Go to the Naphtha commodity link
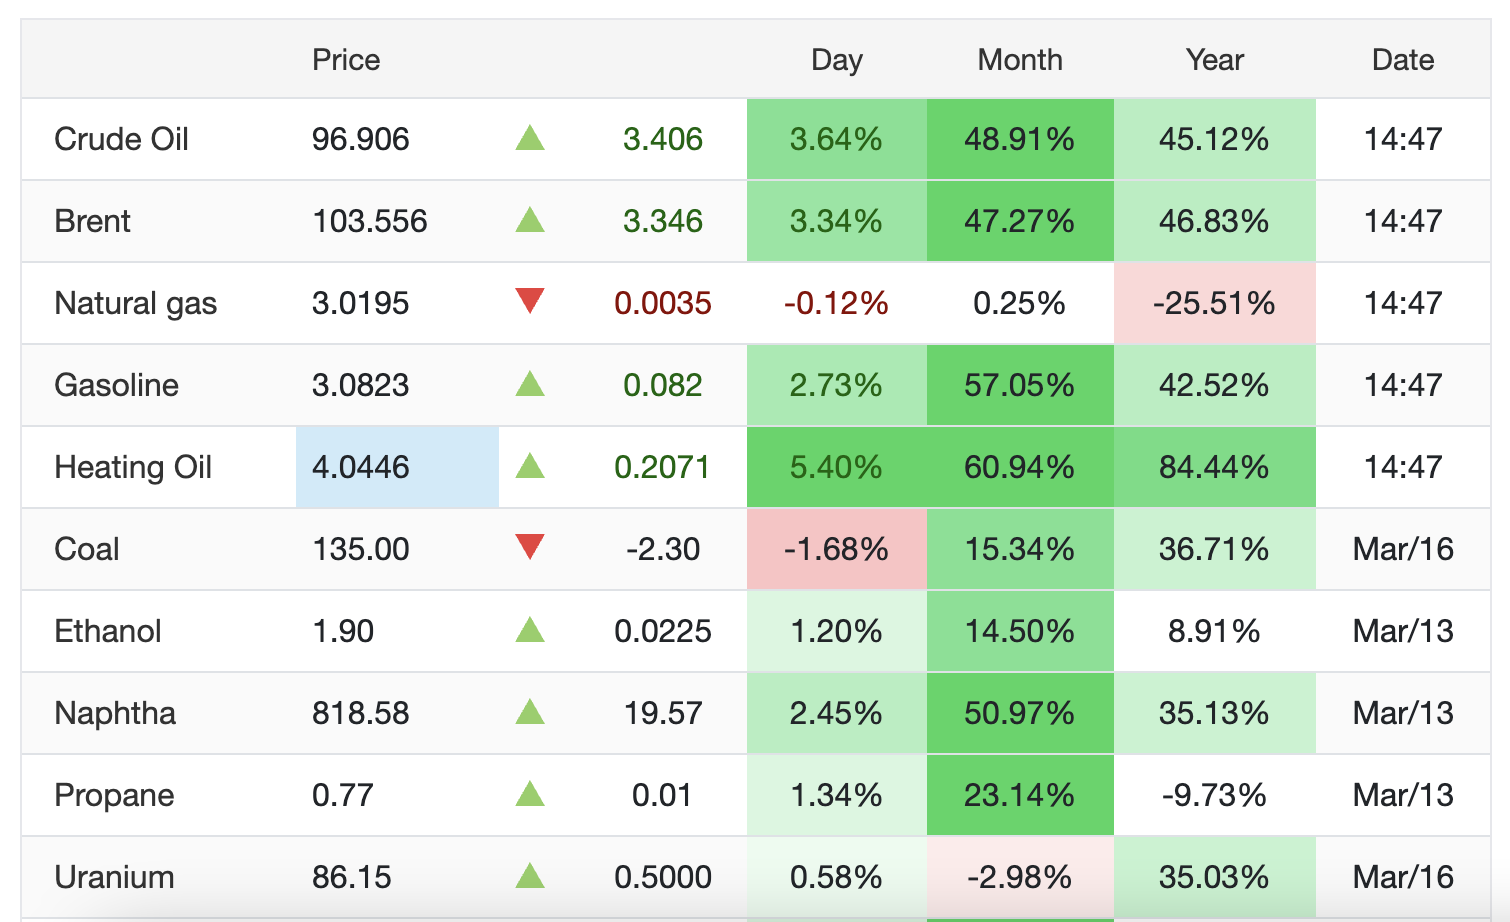The image size is (1510, 922). tap(115, 713)
